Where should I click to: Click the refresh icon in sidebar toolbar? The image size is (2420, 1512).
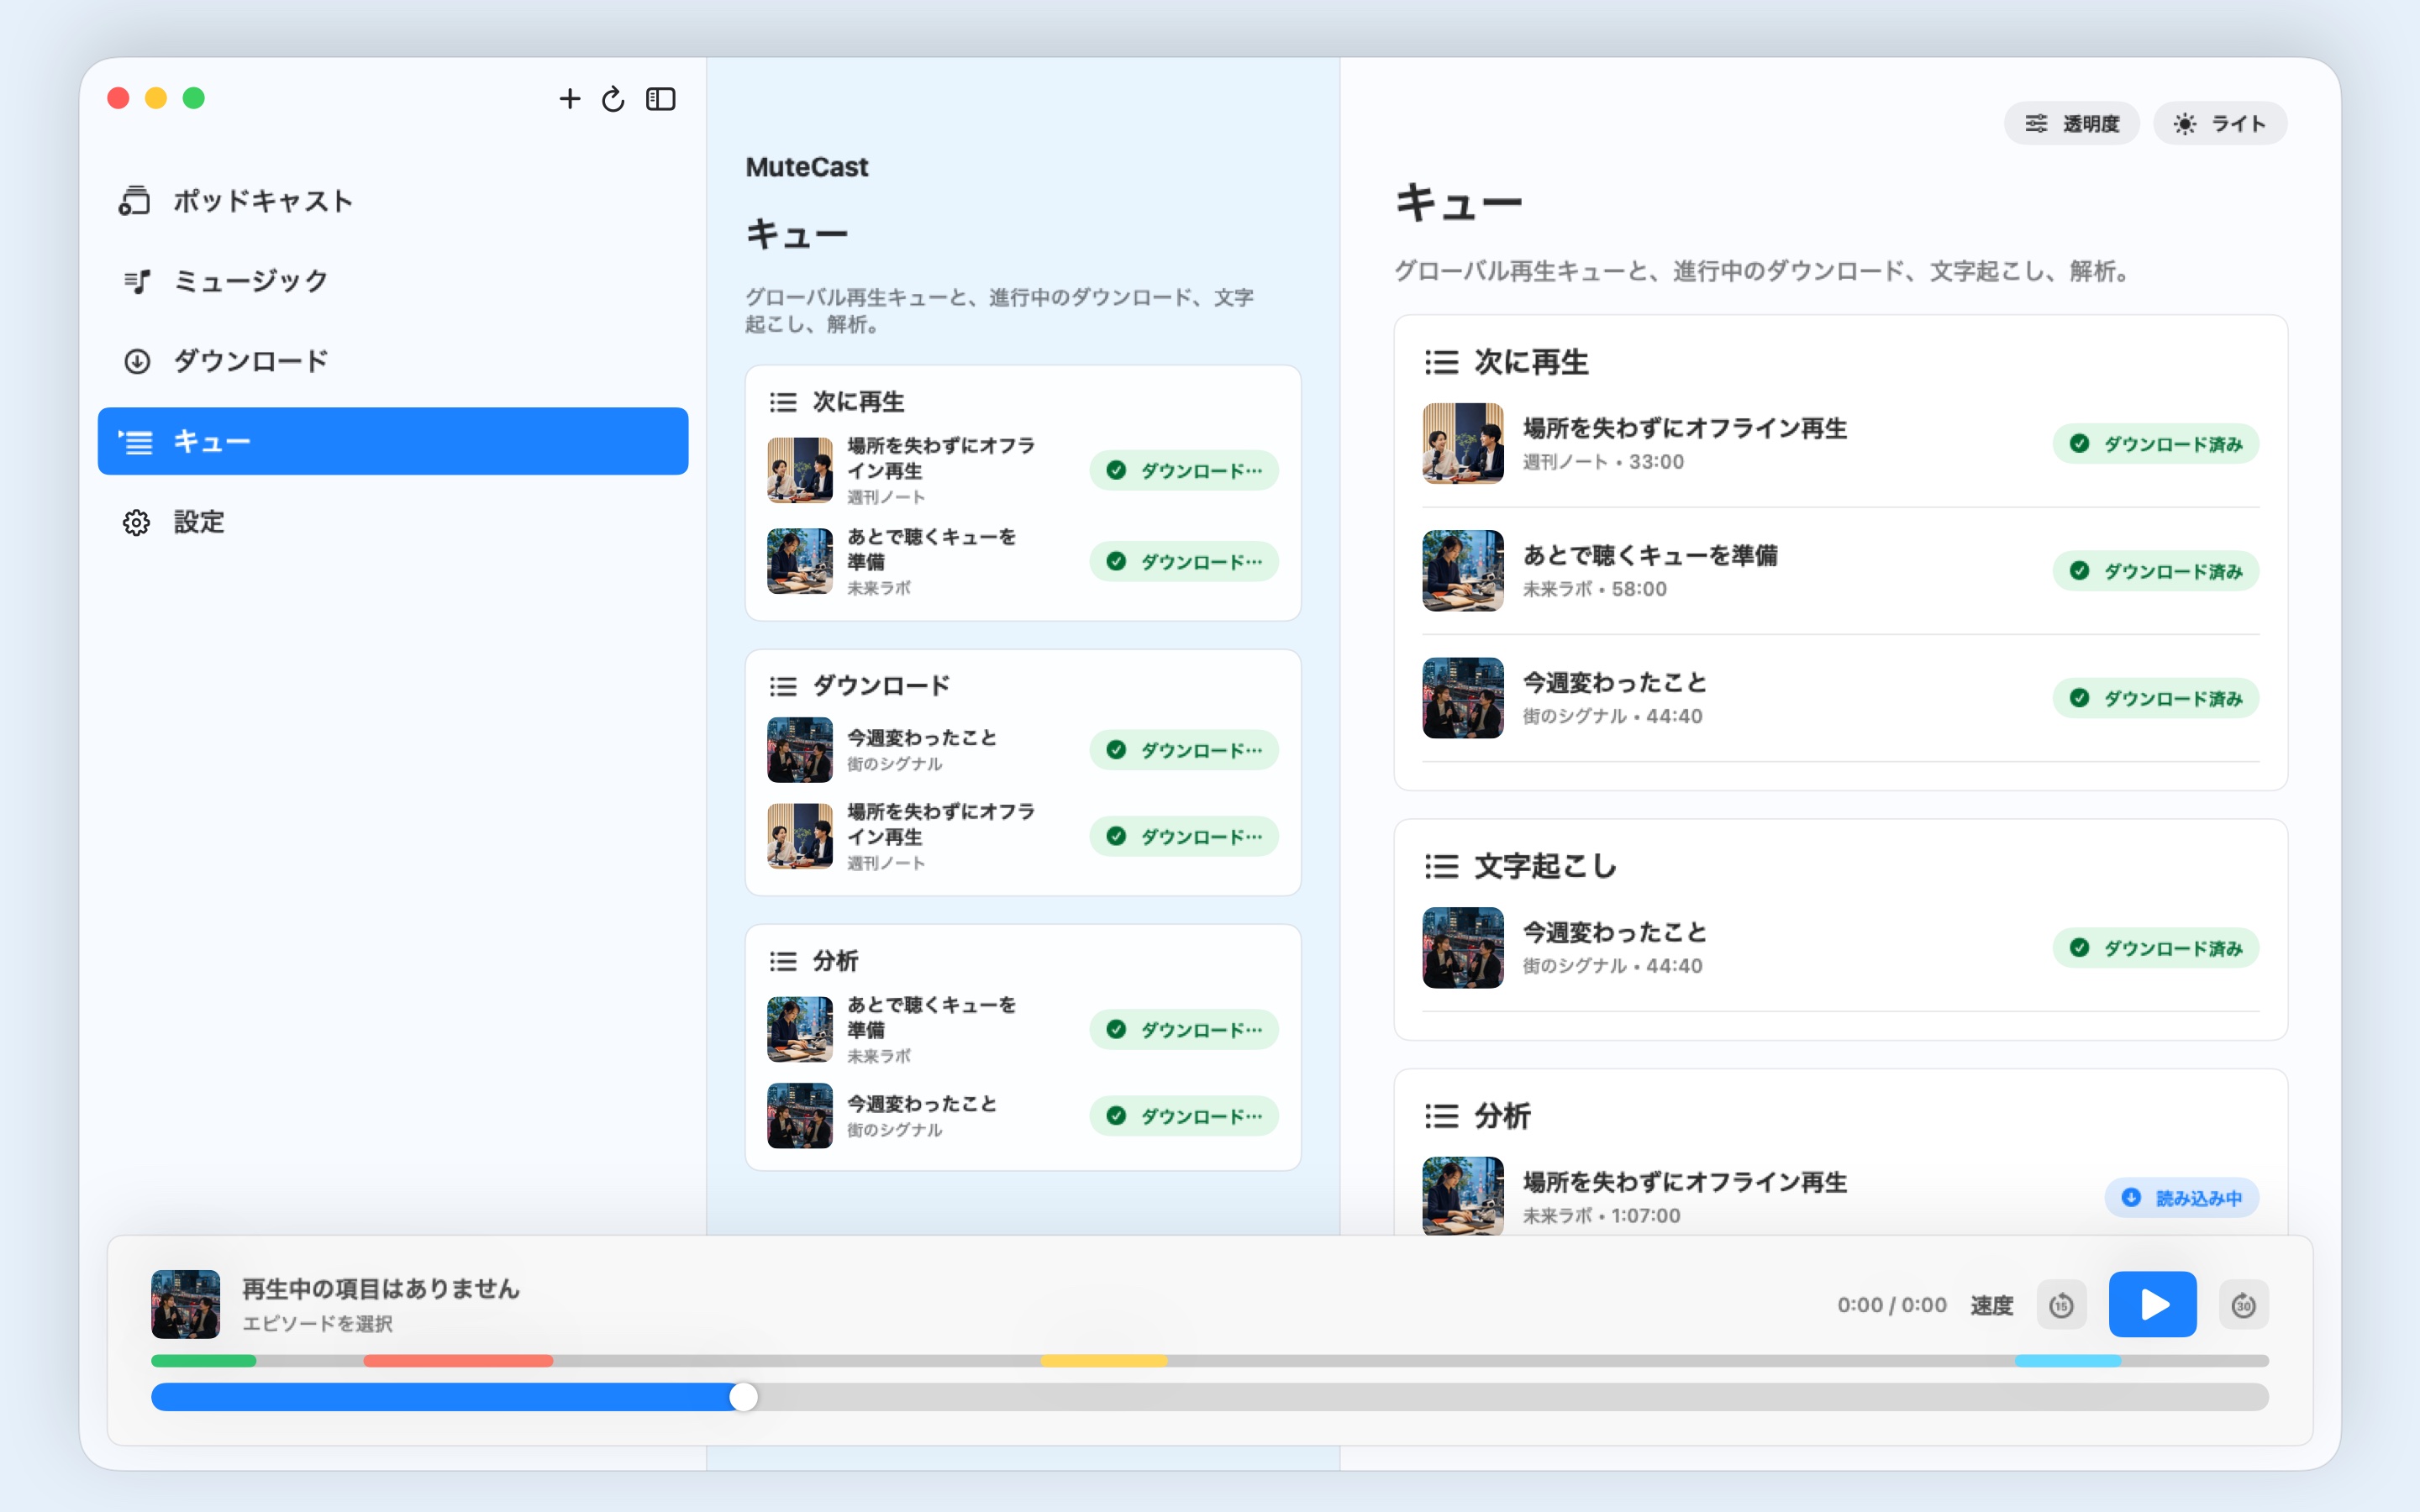point(613,98)
